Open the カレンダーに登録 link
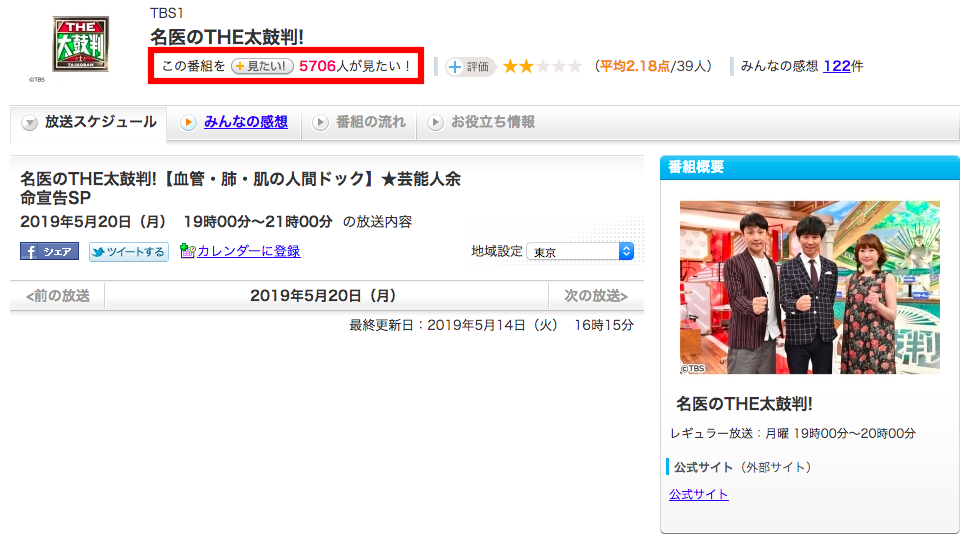This screenshot has height=538, width=964. (248, 251)
